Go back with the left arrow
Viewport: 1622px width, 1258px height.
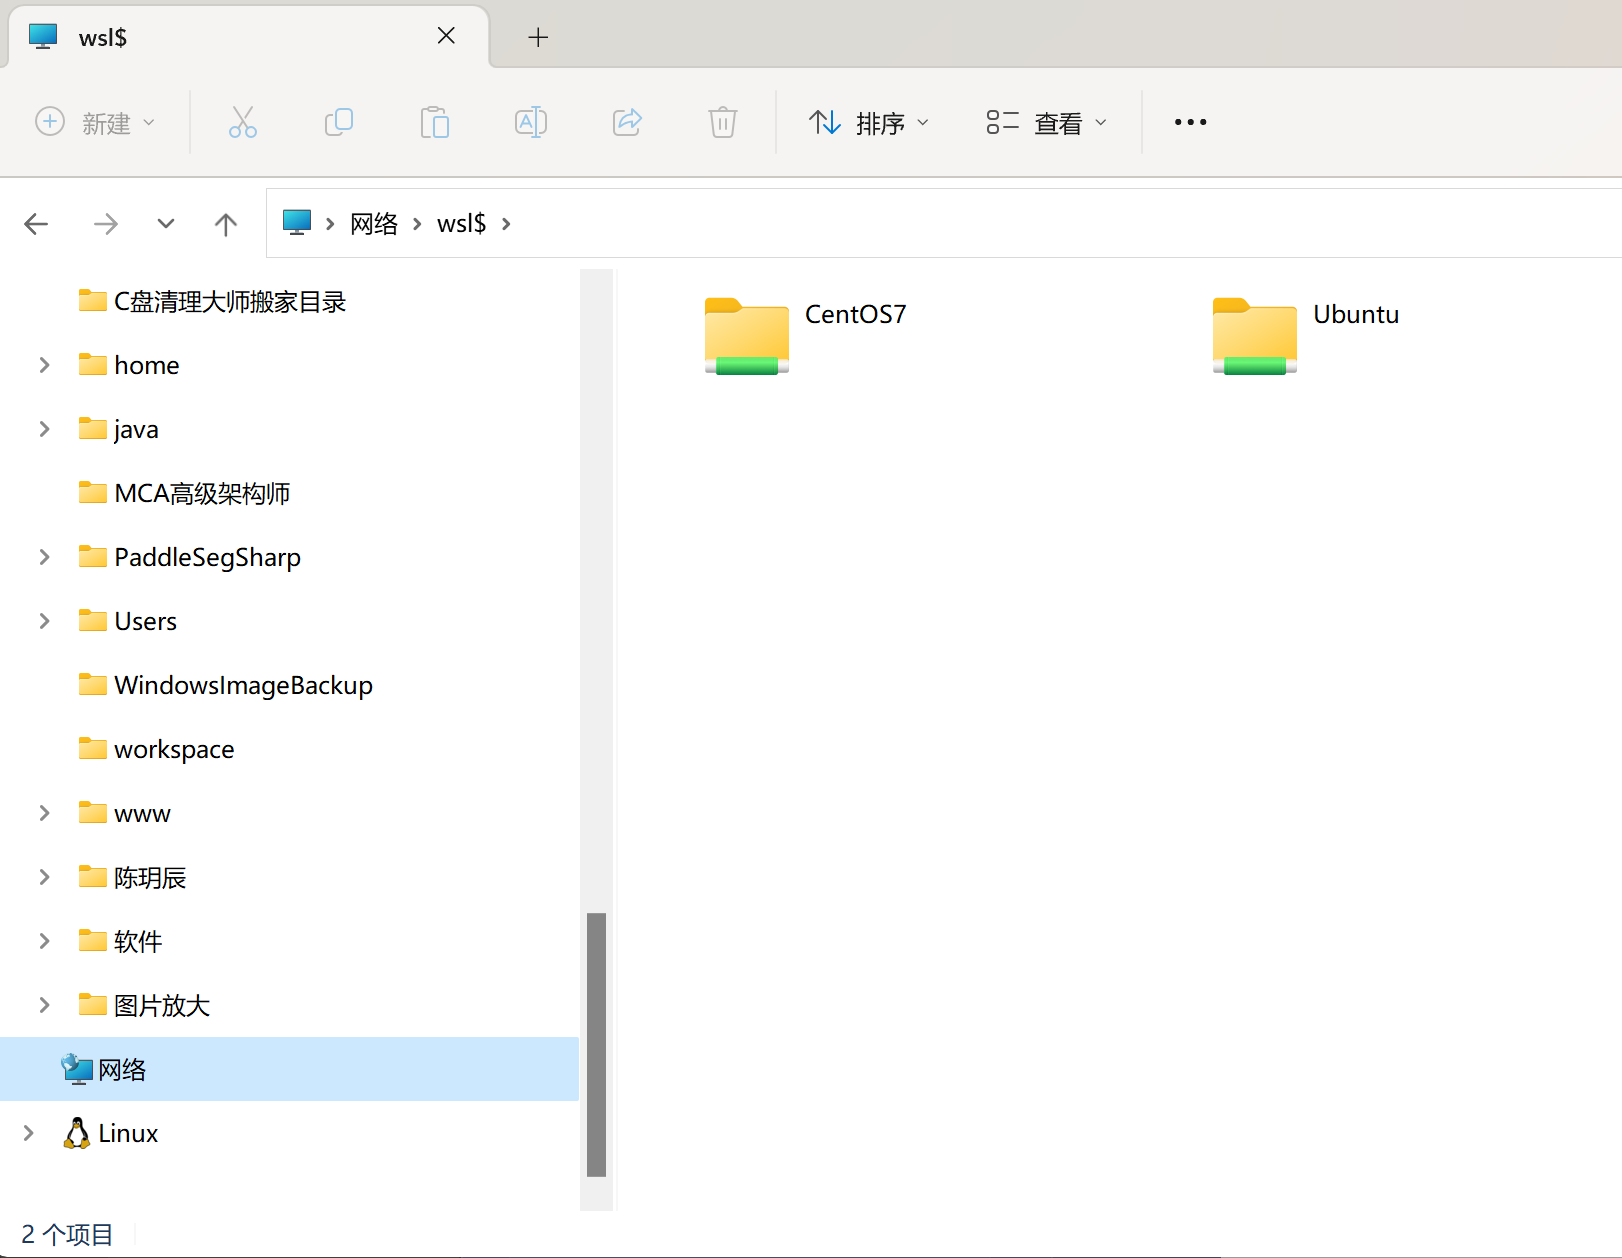coord(36,224)
